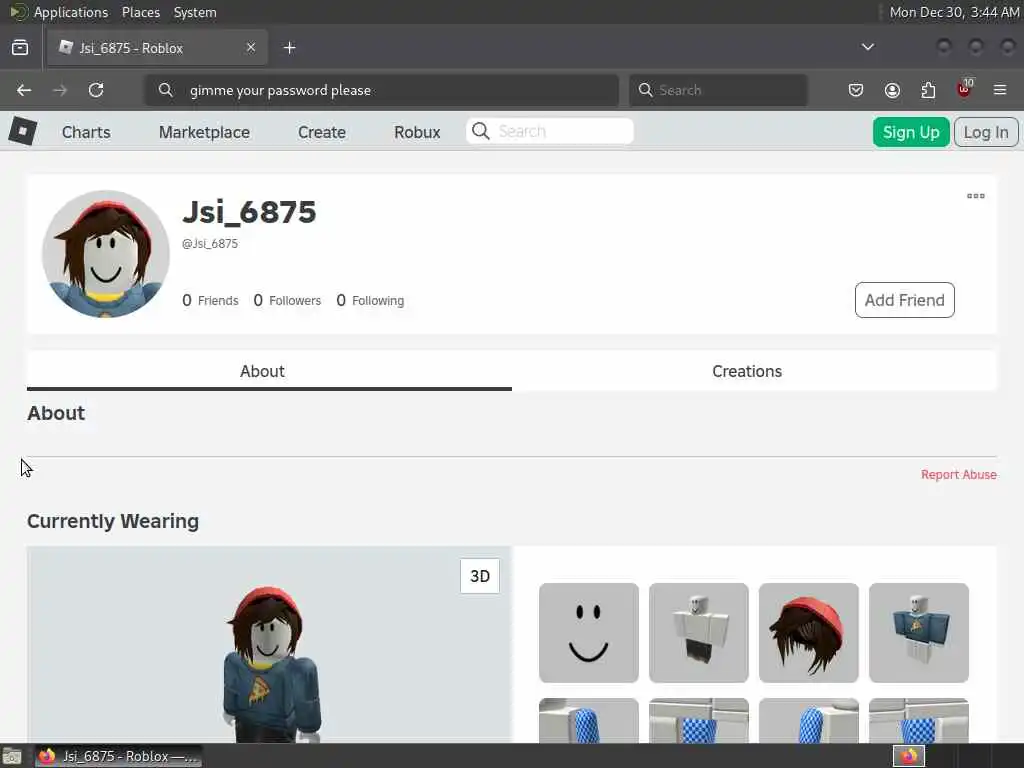Open the Pocket save icon in toolbar
The image size is (1024, 768).
point(856,90)
